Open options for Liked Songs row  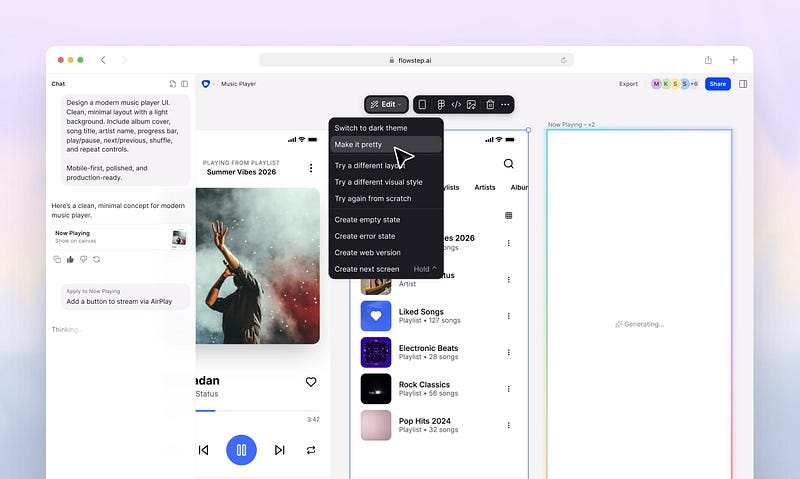(x=509, y=316)
